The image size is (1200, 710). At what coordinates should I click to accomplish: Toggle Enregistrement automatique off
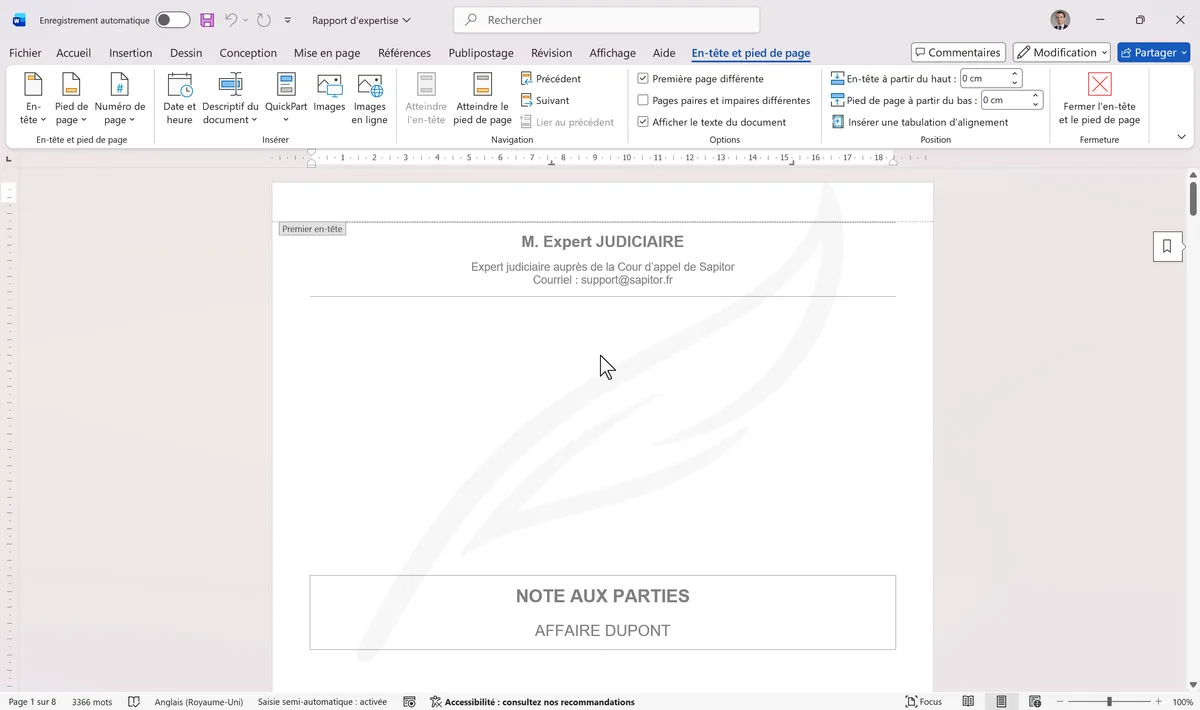171,19
